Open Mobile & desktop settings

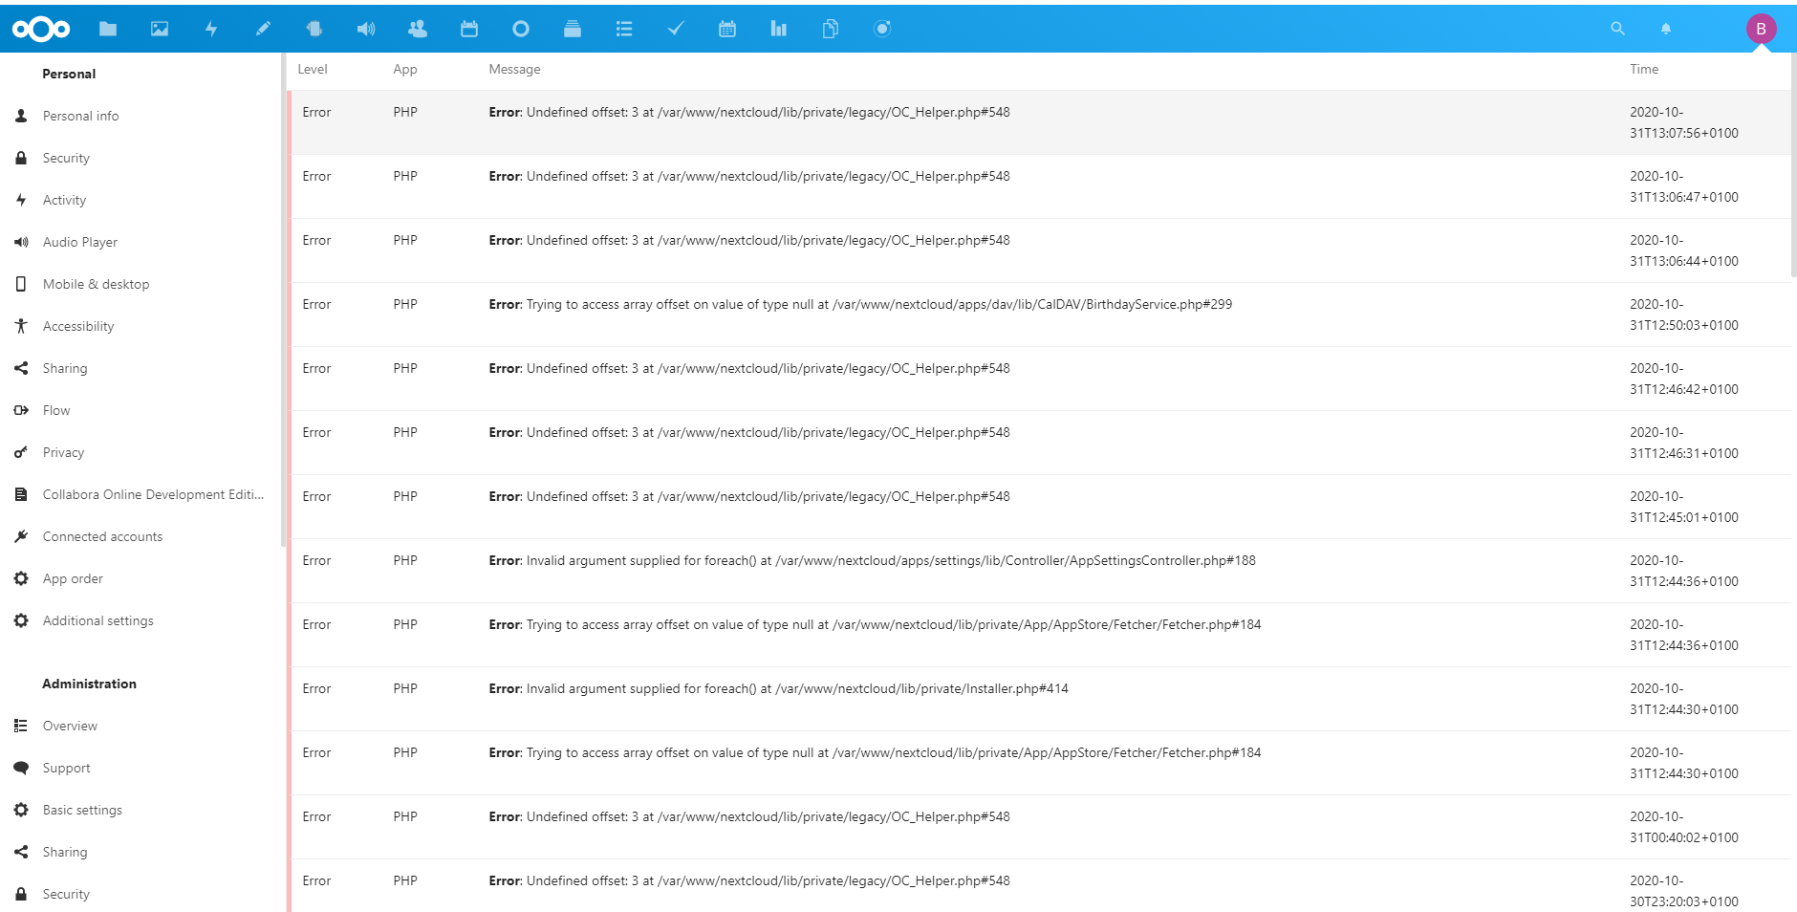(x=95, y=284)
